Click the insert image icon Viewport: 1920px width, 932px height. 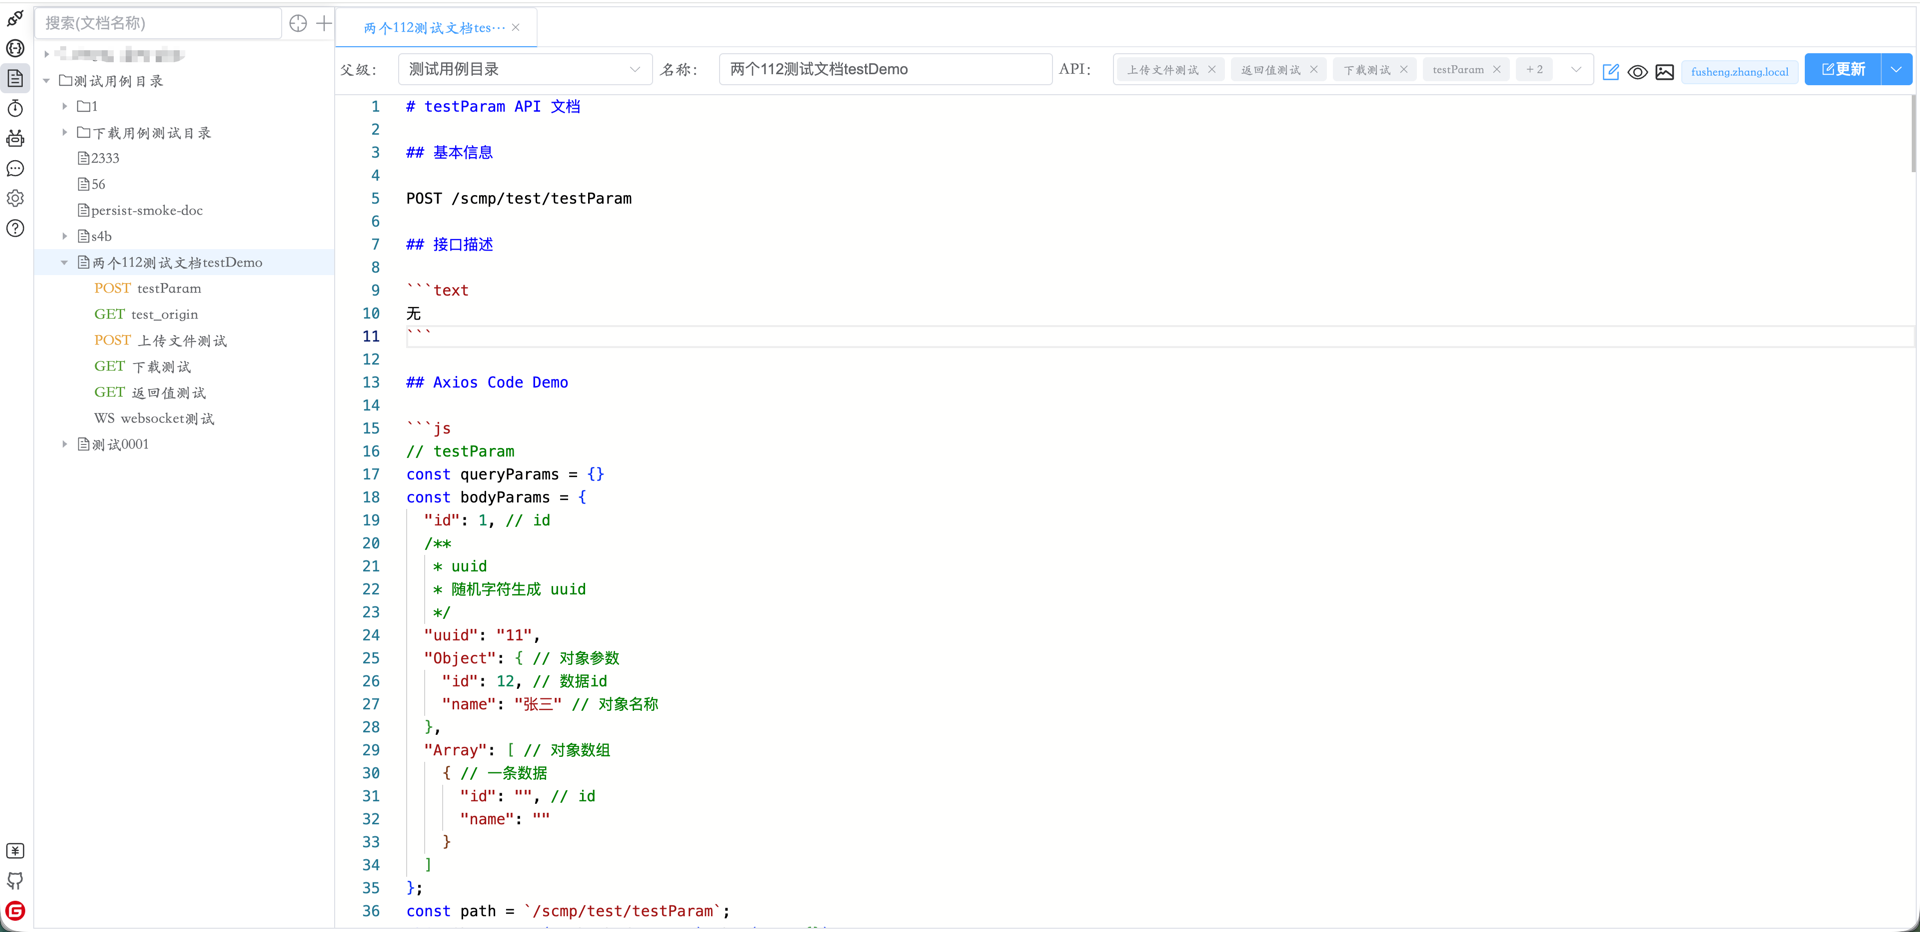[1665, 71]
